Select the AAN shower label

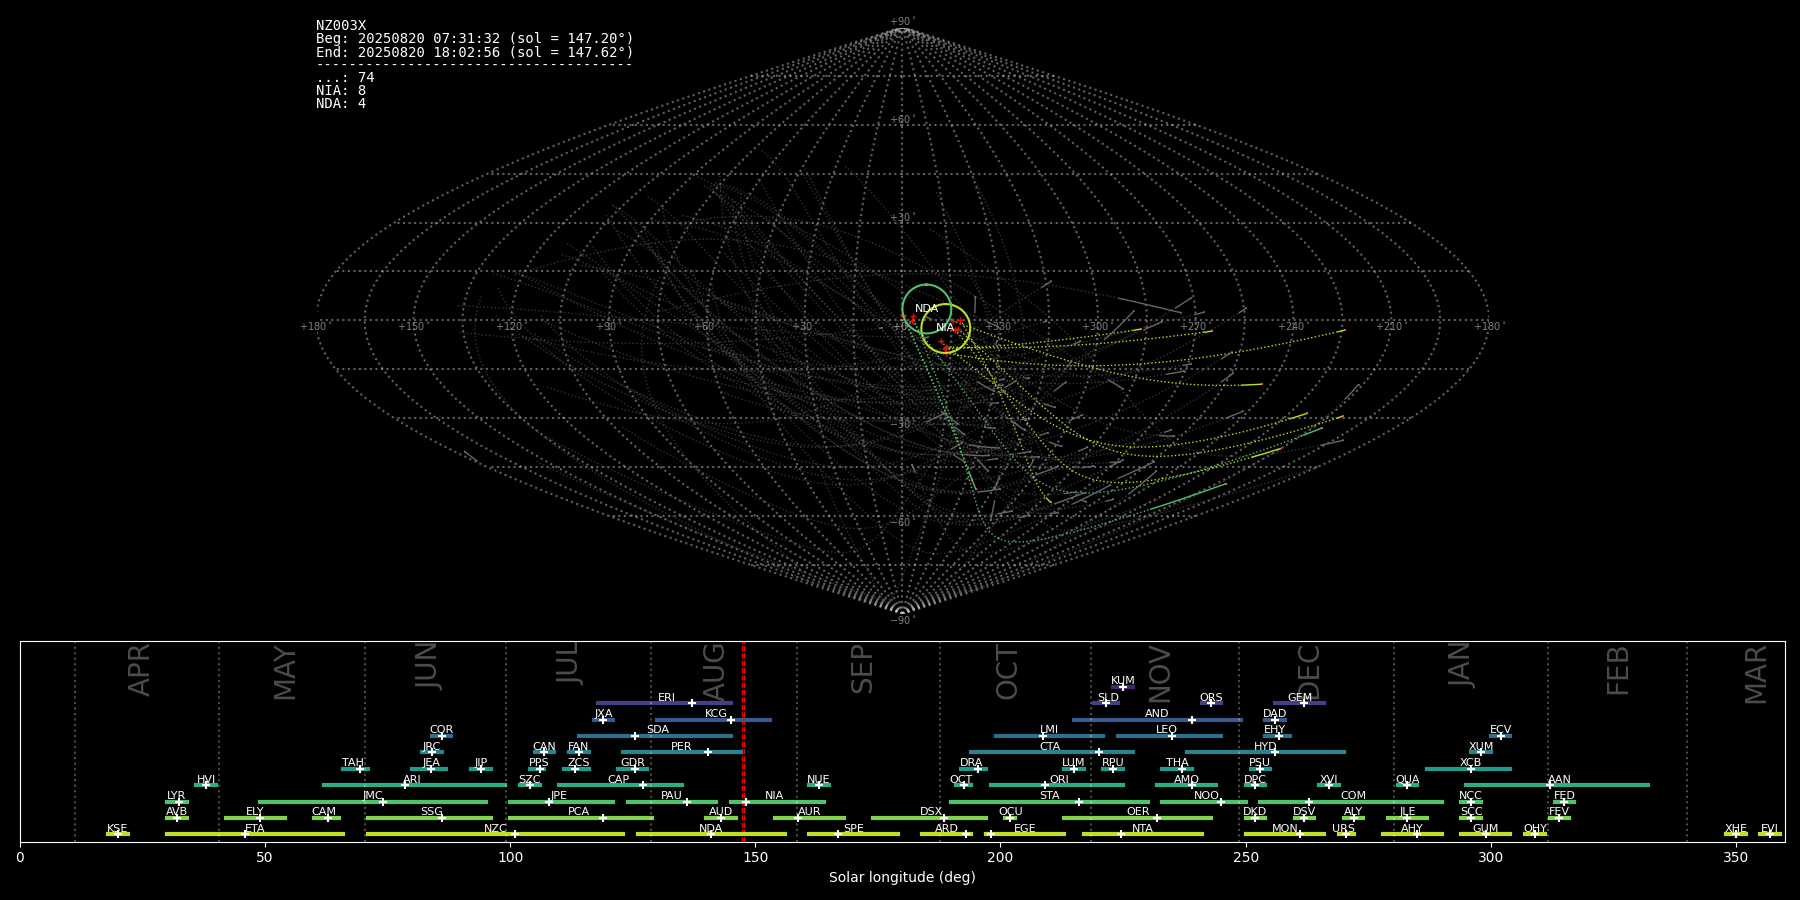click(x=1559, y=780)
